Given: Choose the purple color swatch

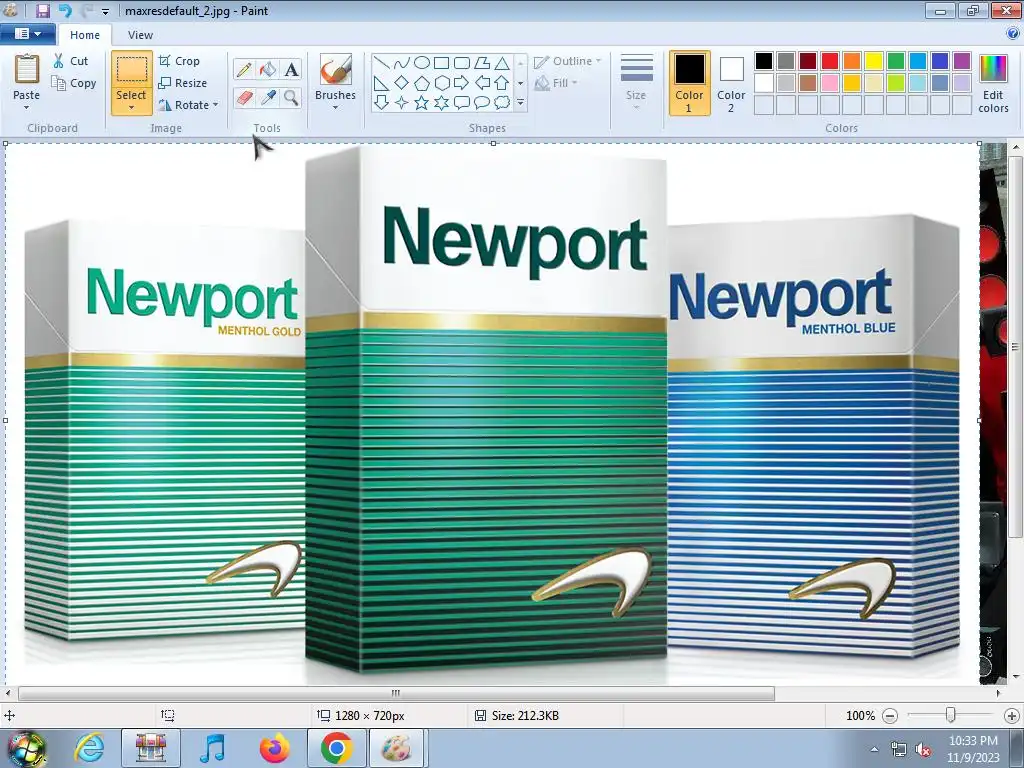Looking at the screenshot, I should coord(962,61).
